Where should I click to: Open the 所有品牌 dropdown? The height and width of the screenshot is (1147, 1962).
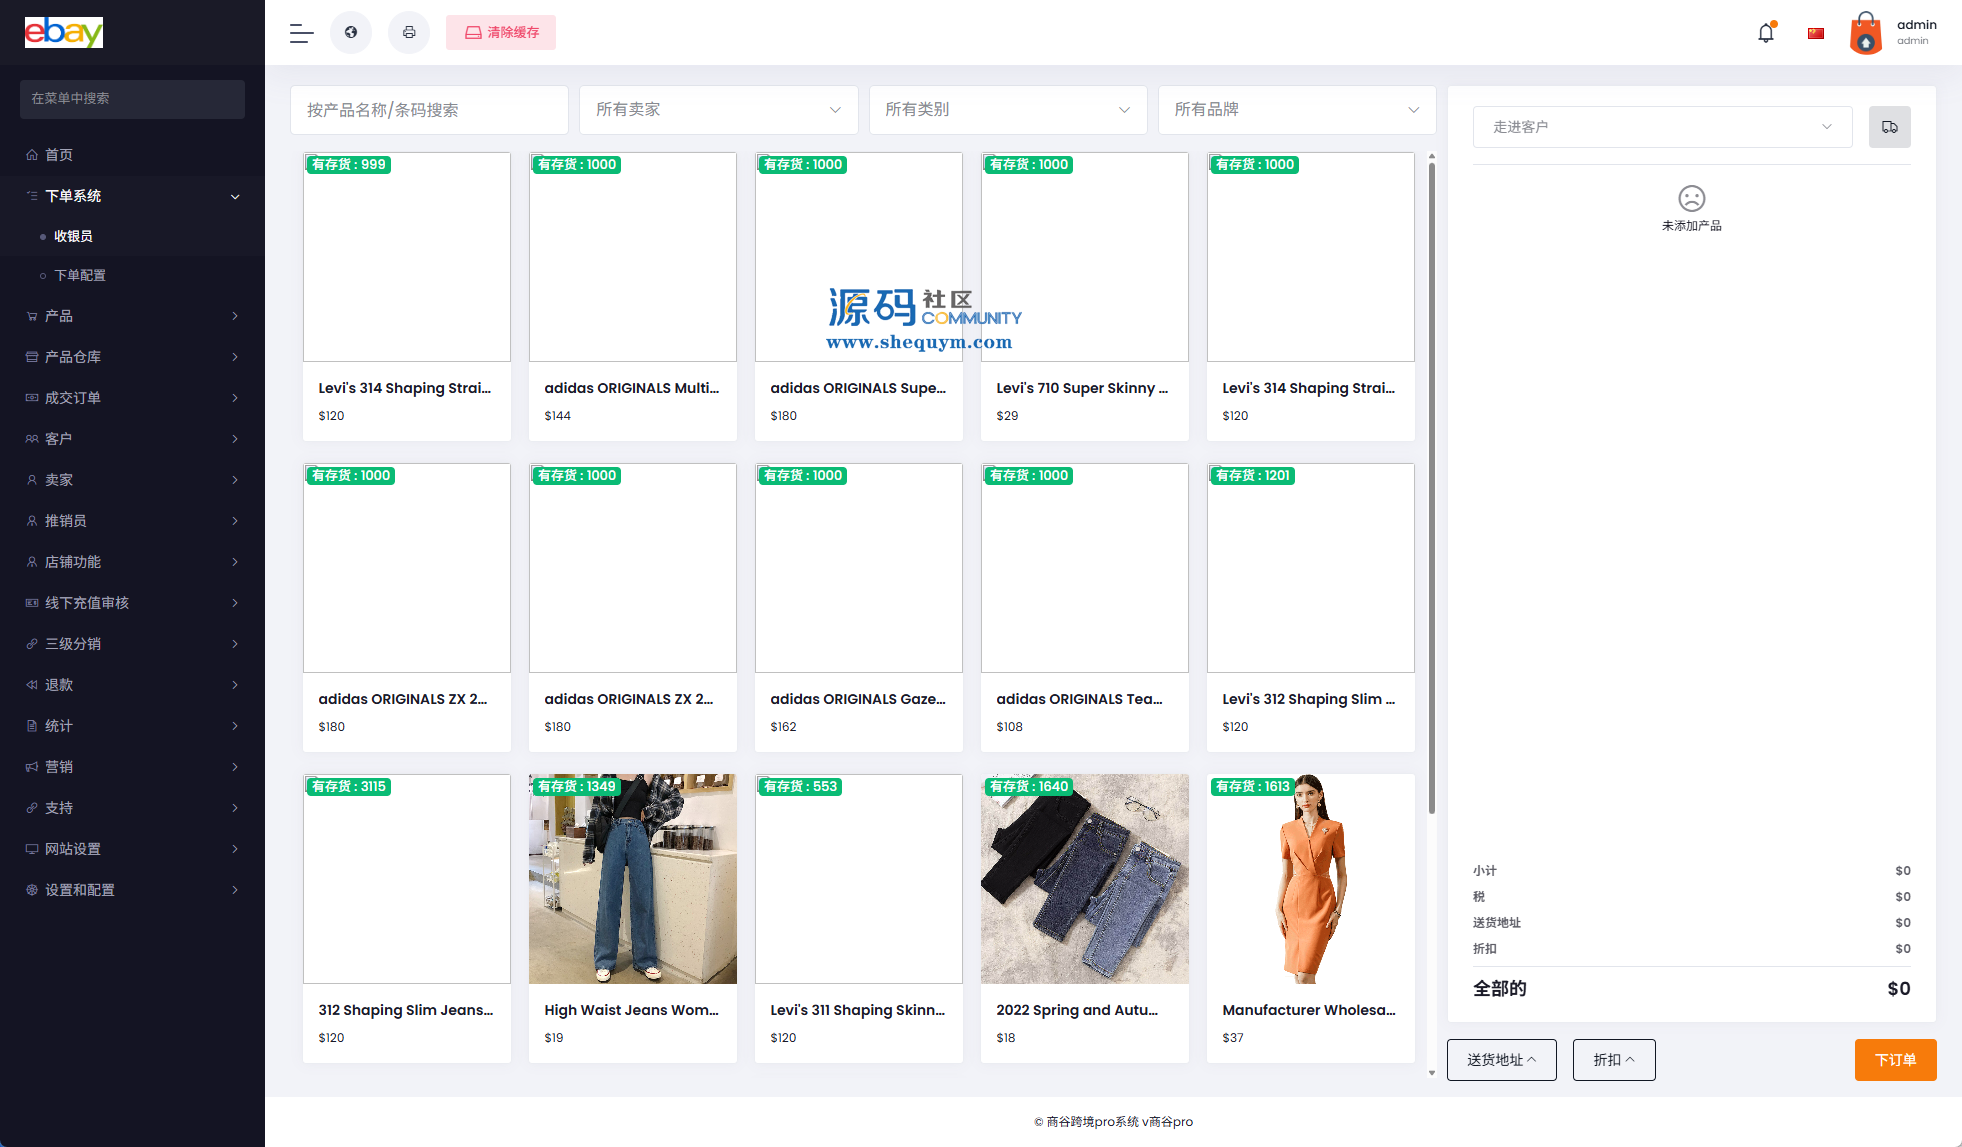pos(1296,110)
